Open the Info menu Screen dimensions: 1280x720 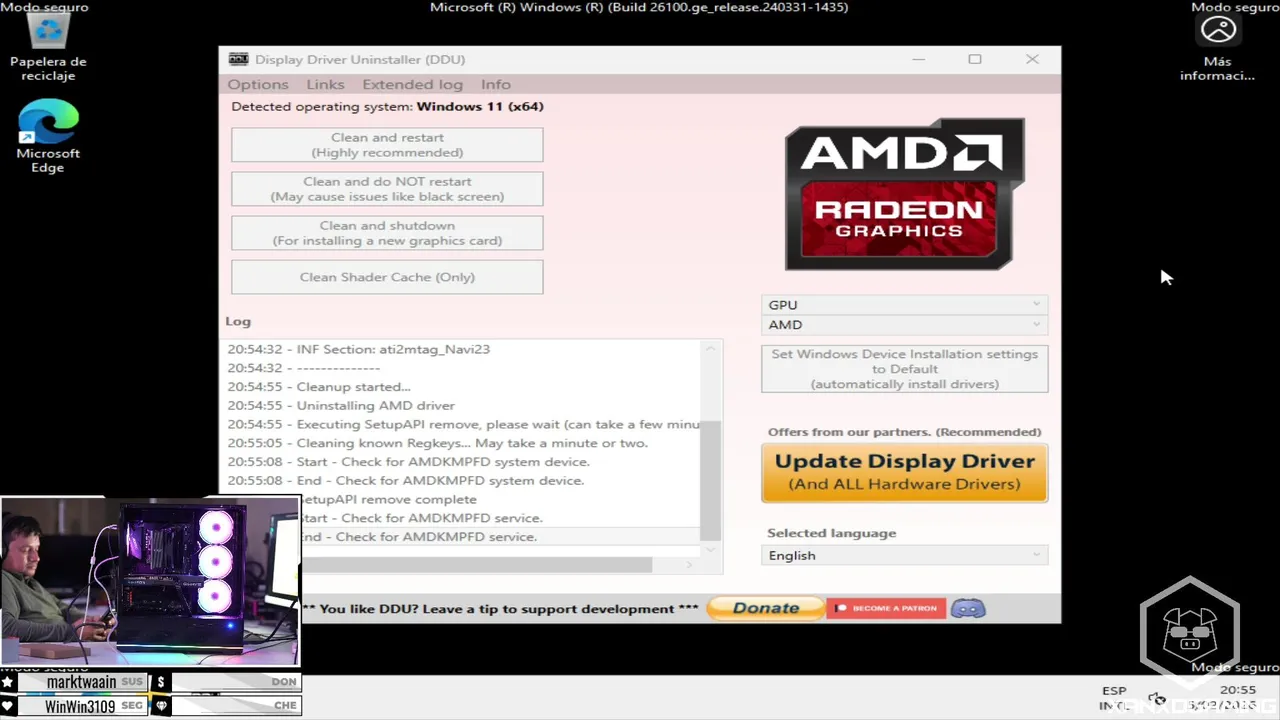tap(495, 85)
